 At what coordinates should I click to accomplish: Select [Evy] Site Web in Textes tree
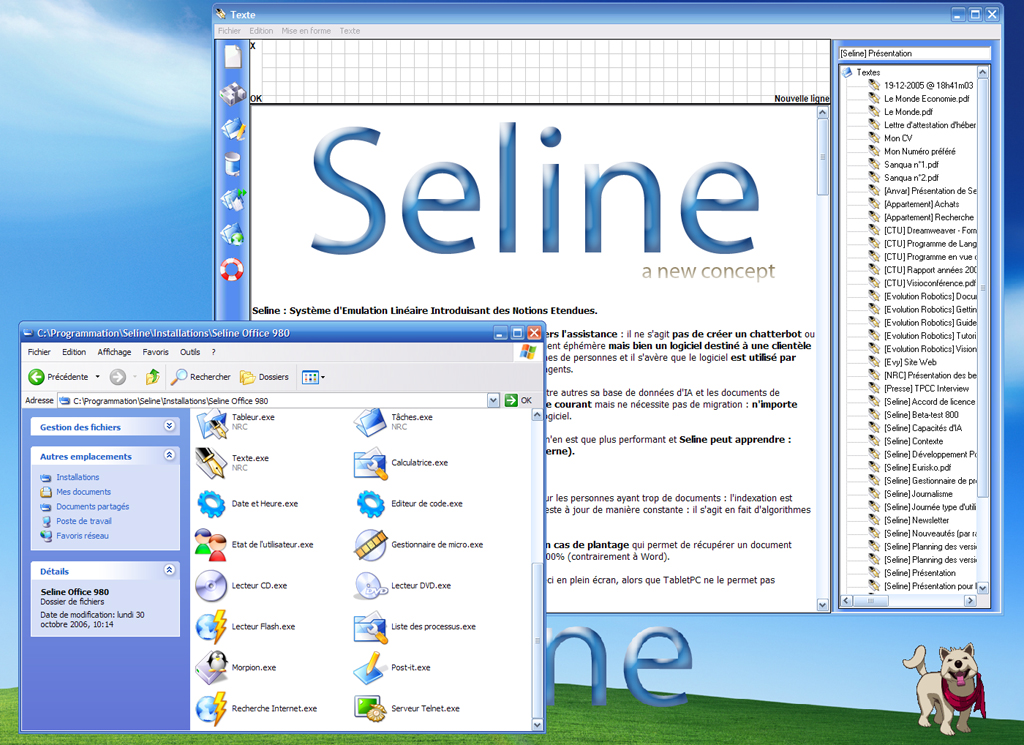pyautogui.click(x=910, y=362)
